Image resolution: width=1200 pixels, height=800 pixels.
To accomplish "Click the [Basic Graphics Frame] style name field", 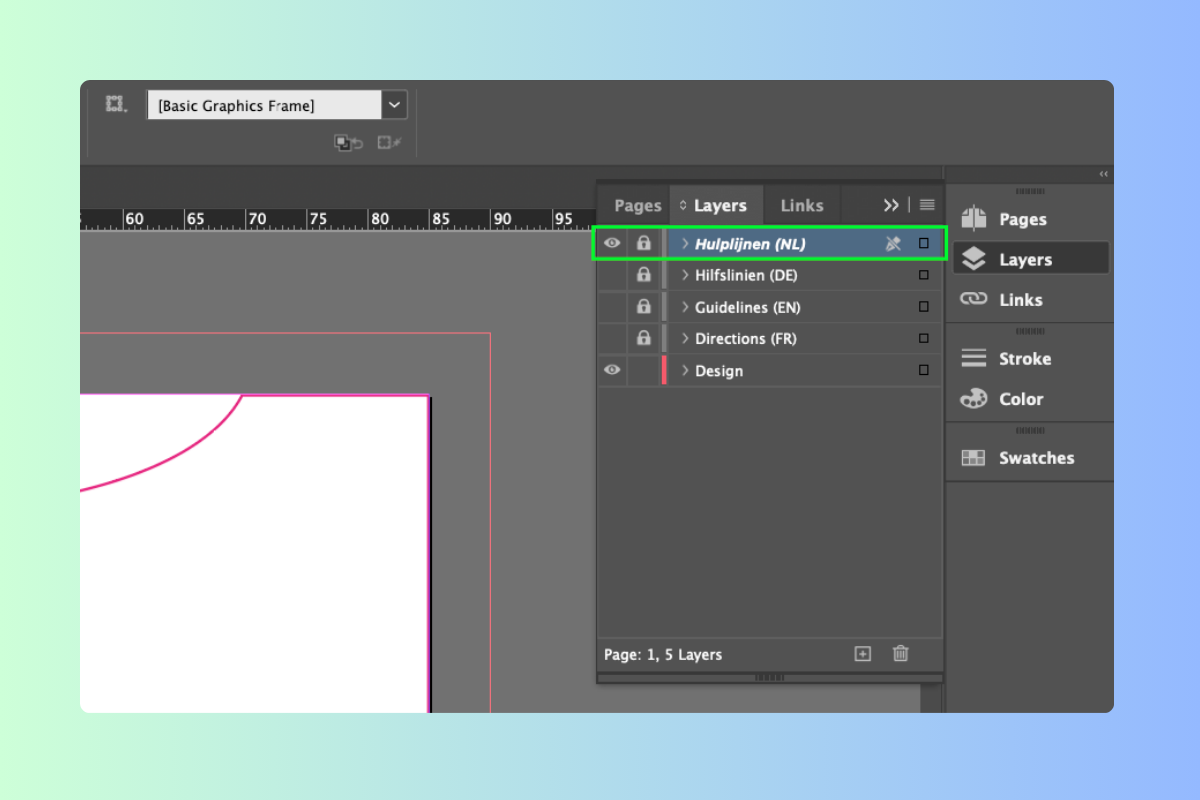I will point(264,105).
